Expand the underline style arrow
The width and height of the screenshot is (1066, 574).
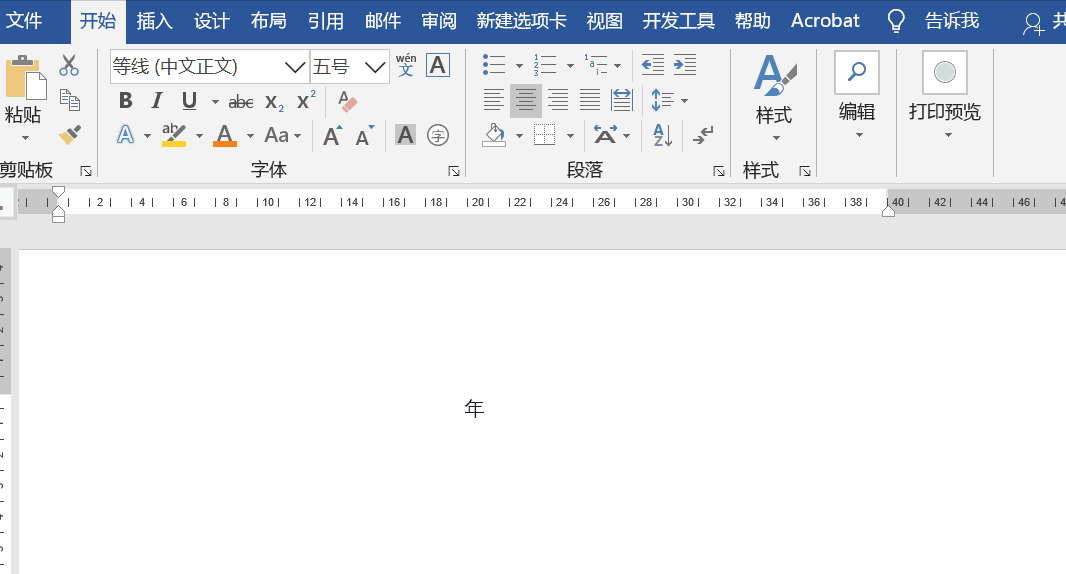click(x=215, y=102)
